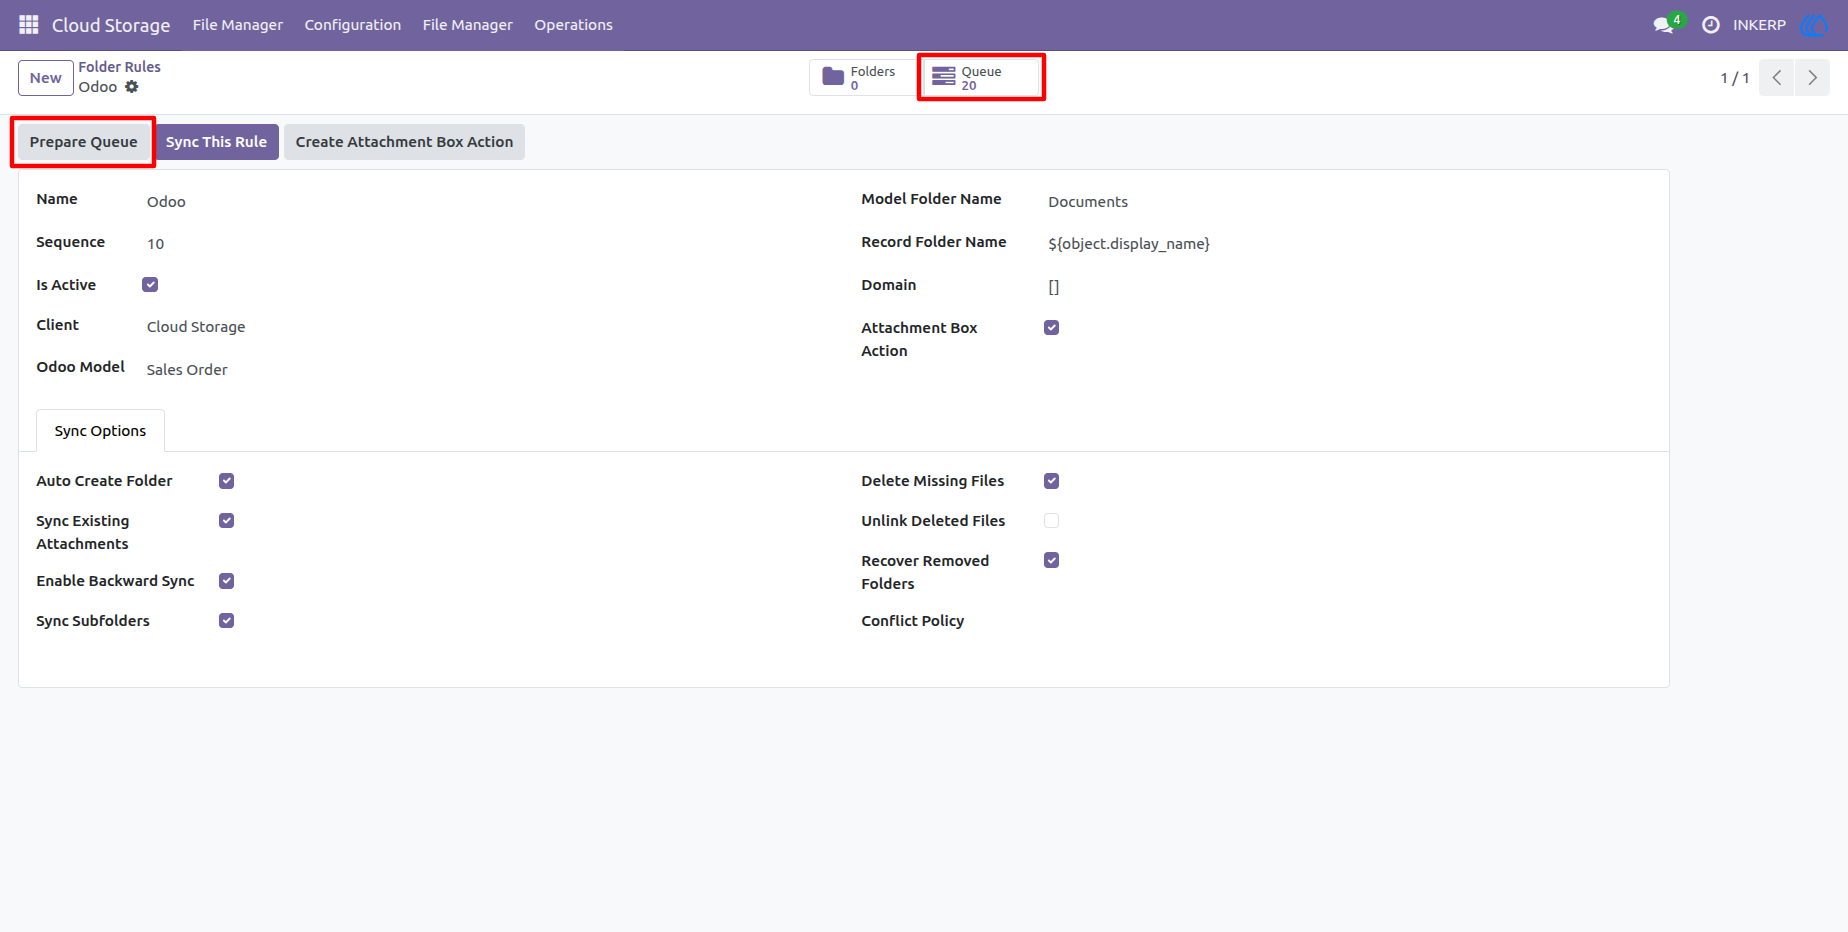
Task: Select the Sync Options tab
Action: tap(100, 431)
